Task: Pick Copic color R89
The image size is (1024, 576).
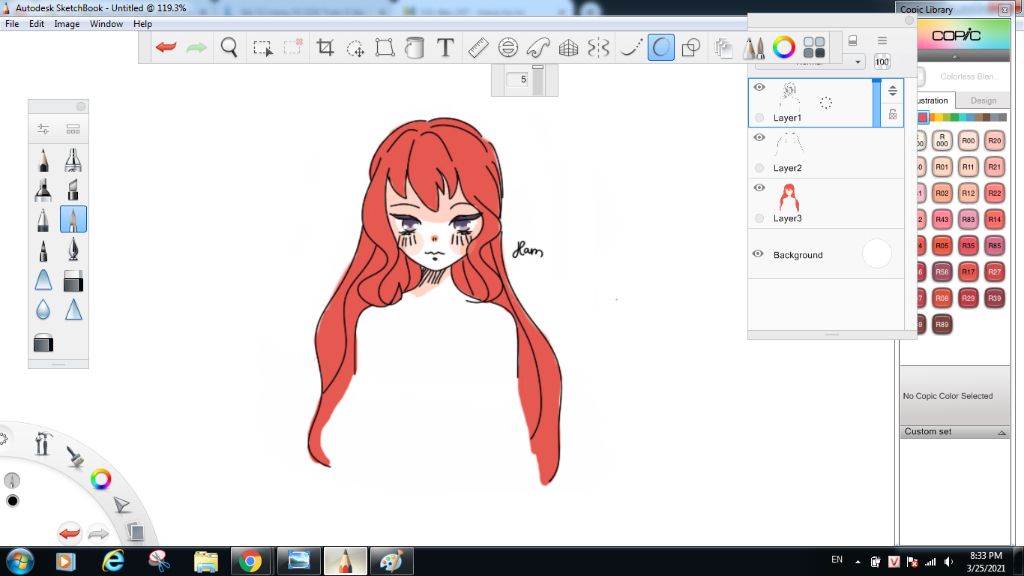Action: [x=942, y=324]
